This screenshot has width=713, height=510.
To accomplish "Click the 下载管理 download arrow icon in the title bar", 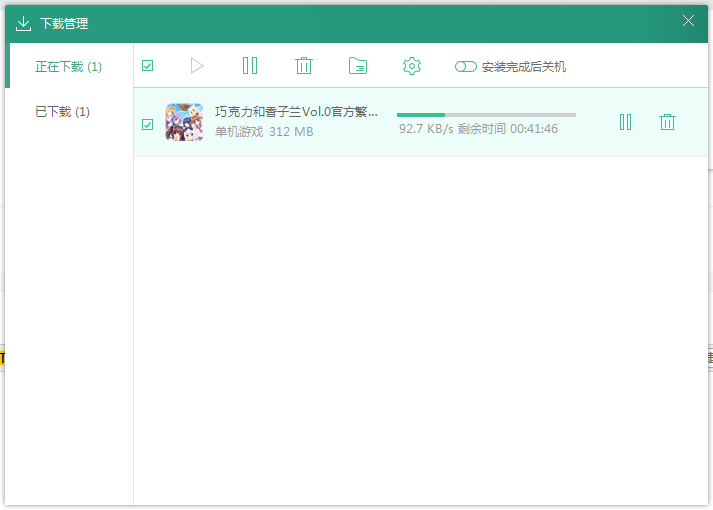I will click(x=23, y=24).
